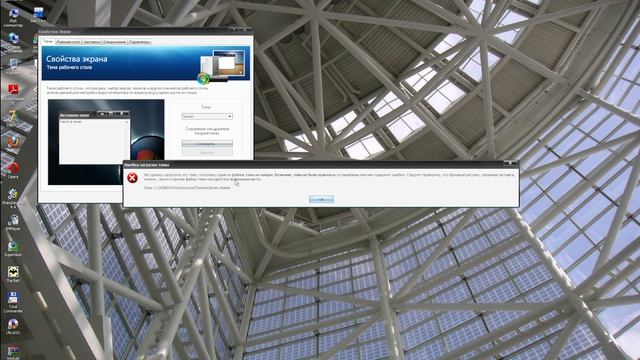Open the green shield desktop icon above The Bat!

coord(13,248)
